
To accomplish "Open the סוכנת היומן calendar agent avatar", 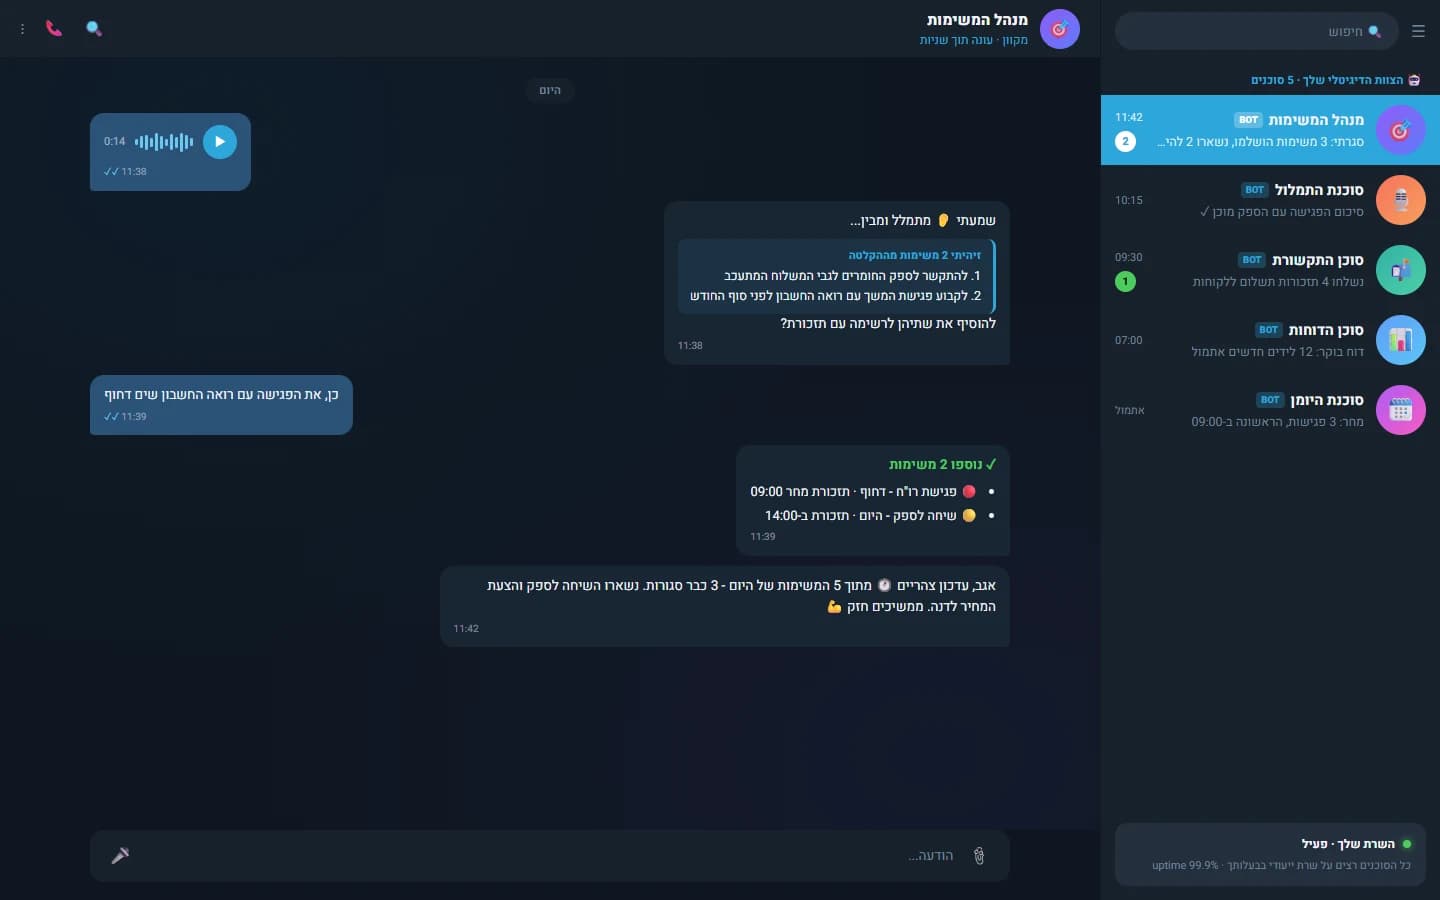I will pyautogui.click(x=1400, y=410).
